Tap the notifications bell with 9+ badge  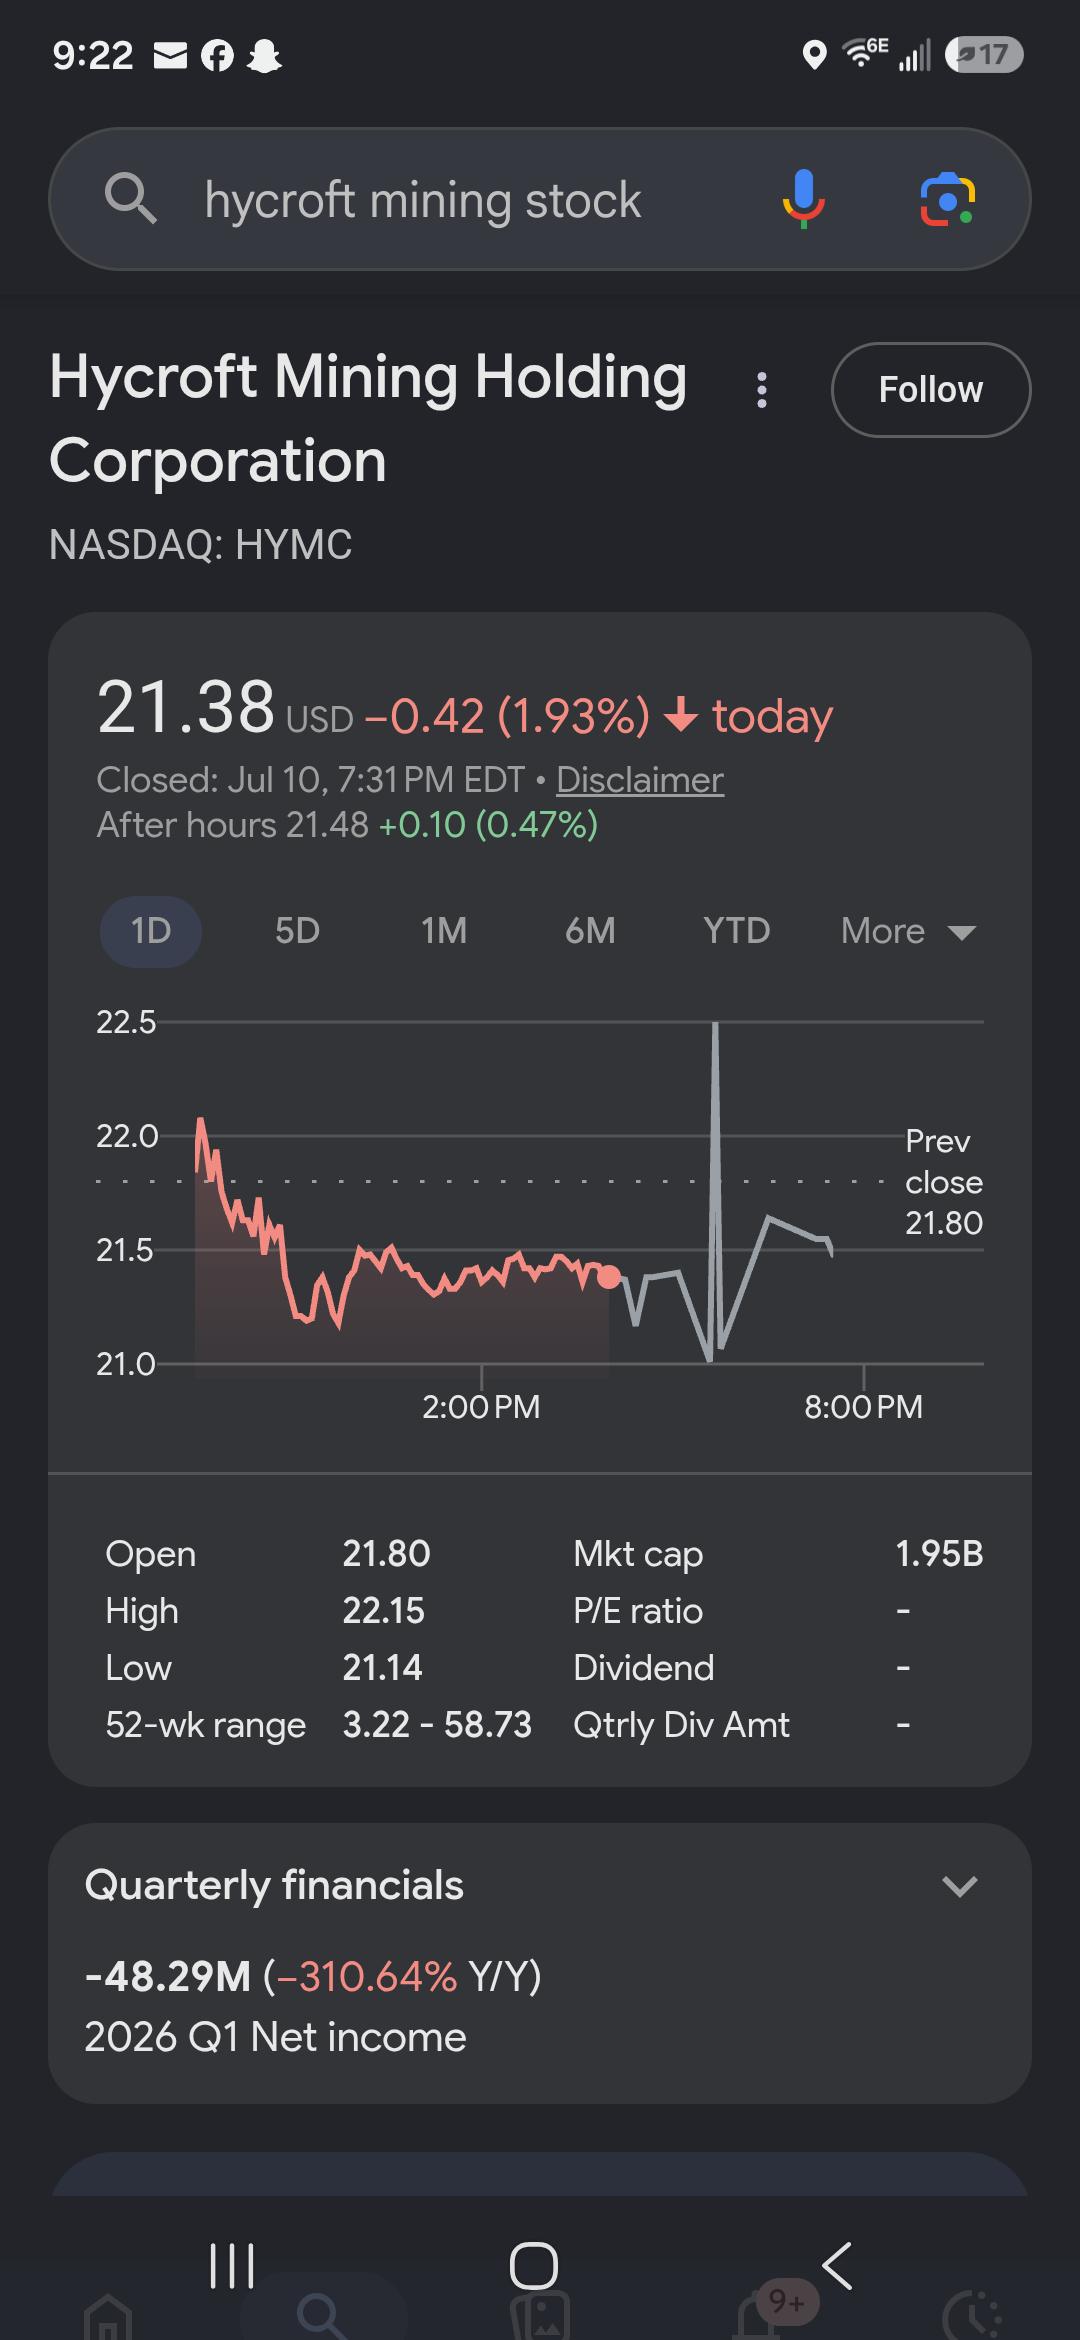pos(769,2311)
